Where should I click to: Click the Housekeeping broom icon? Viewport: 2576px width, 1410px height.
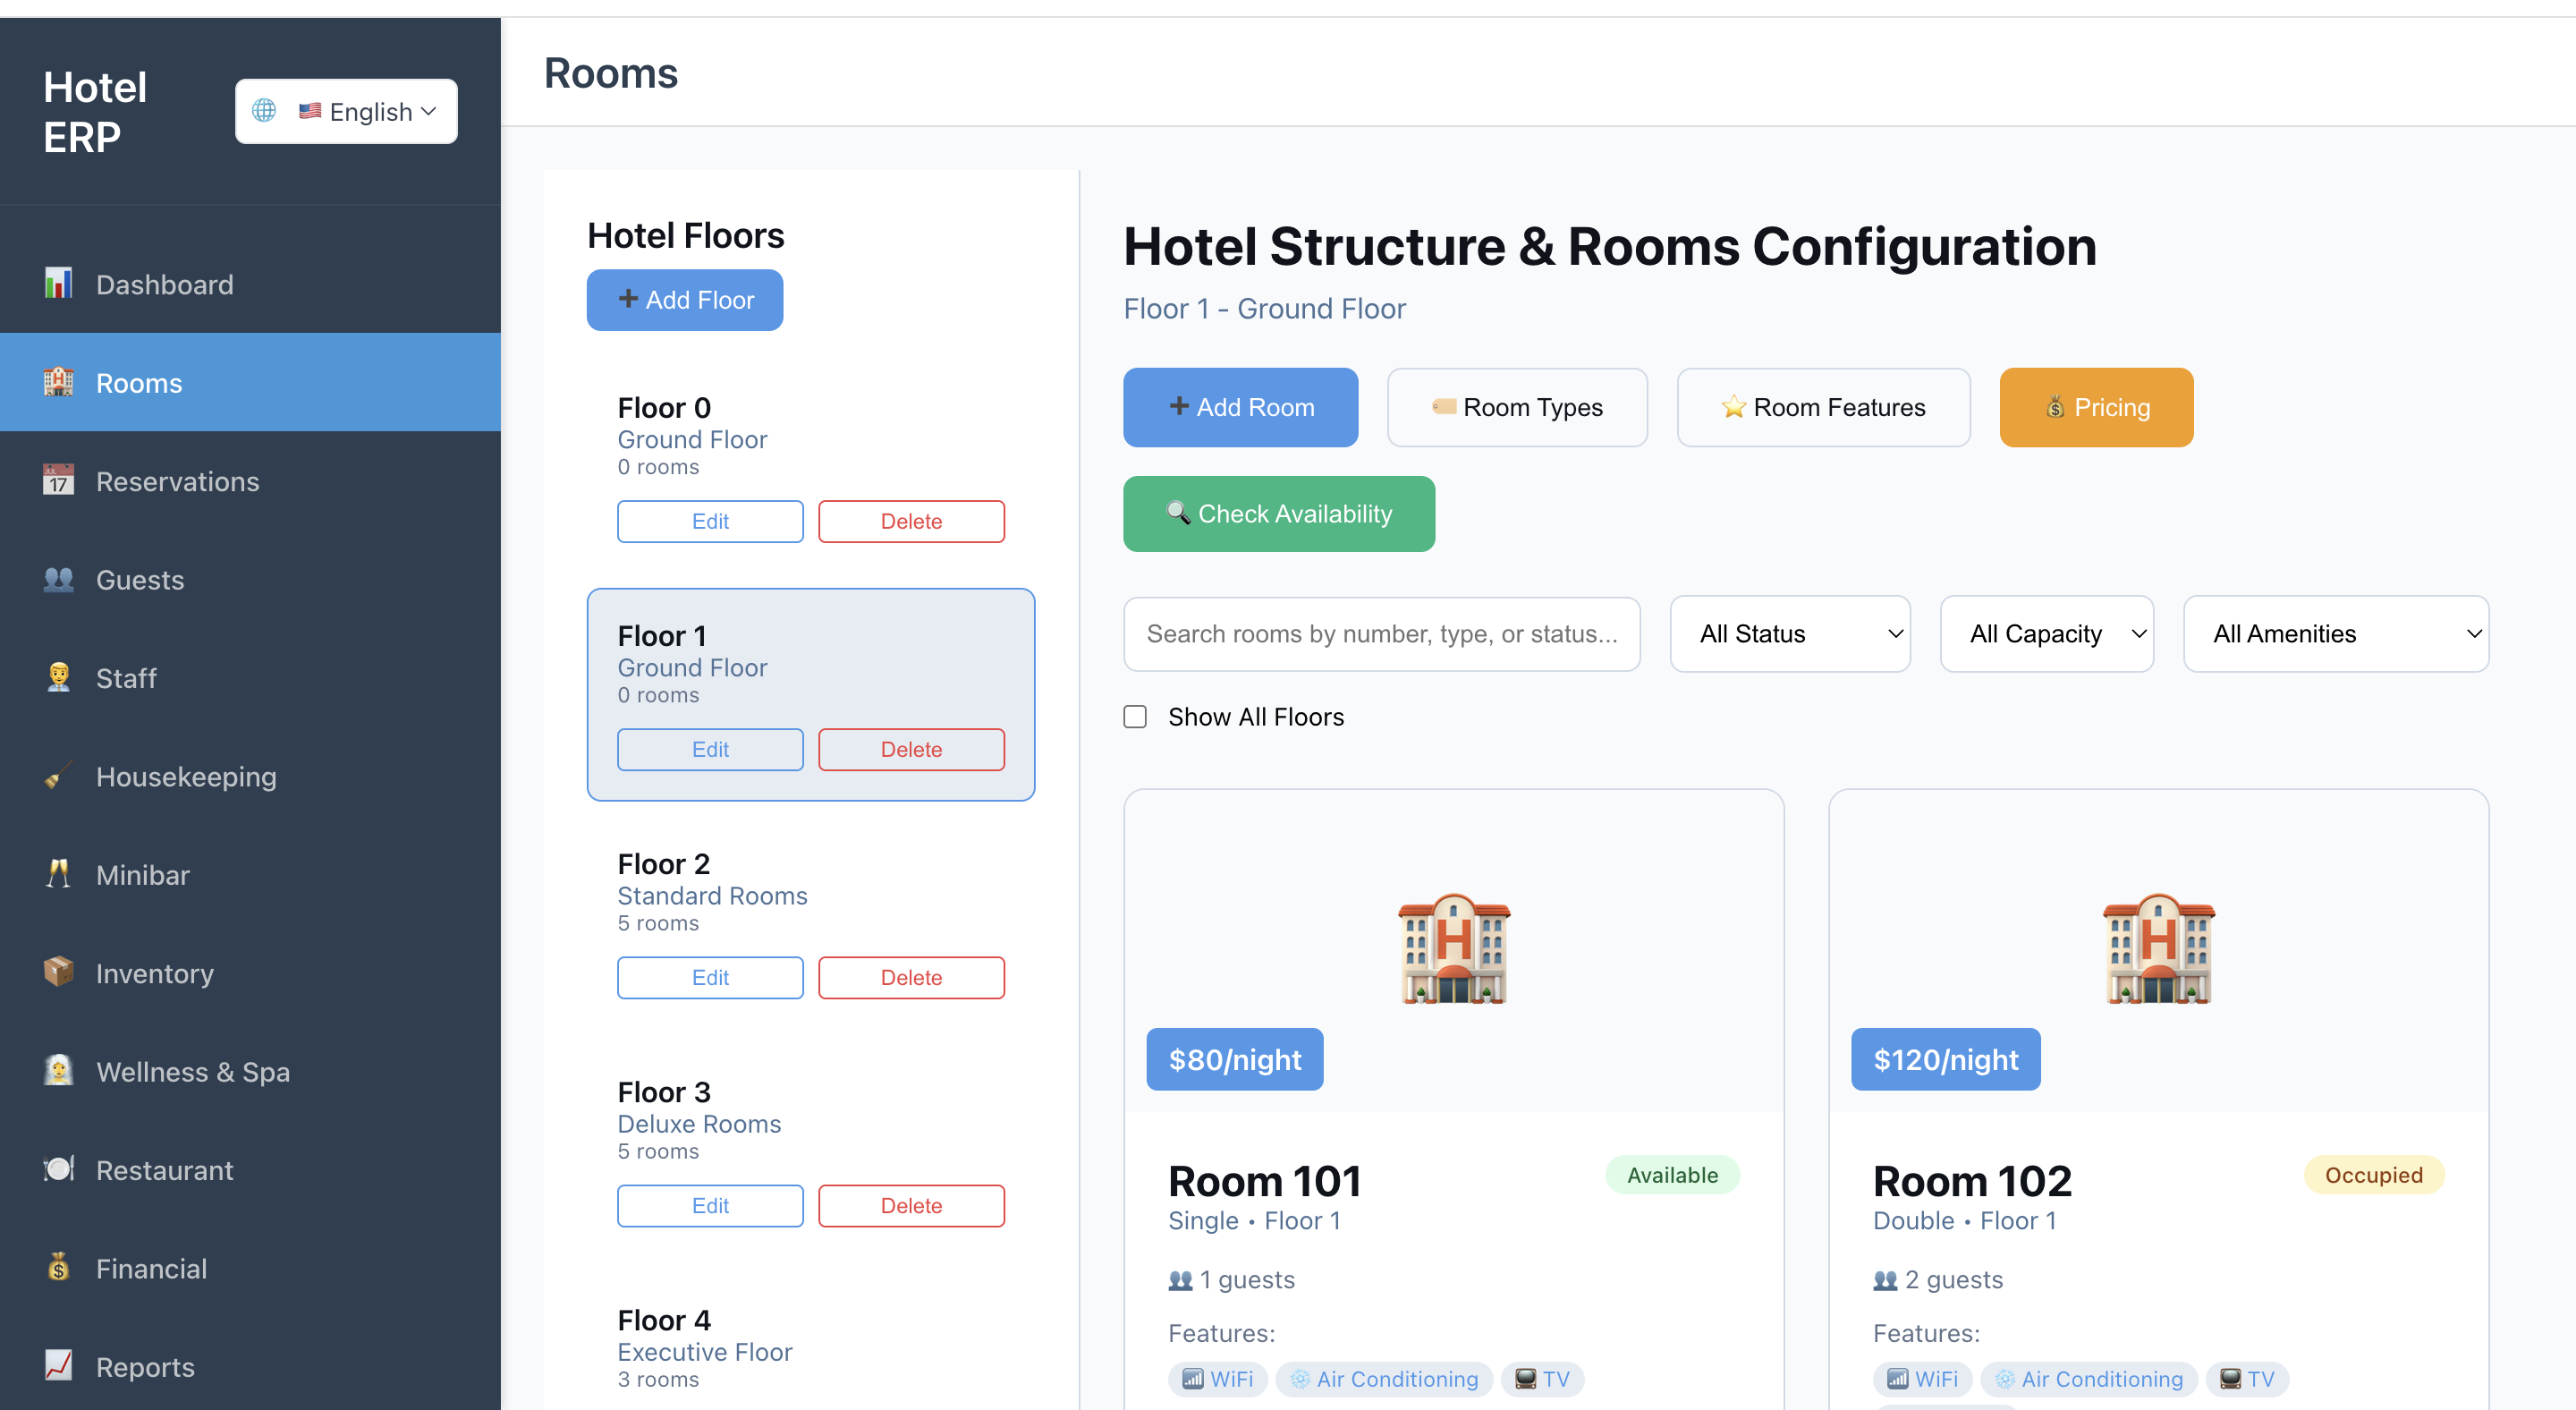click(x=58, y=776)
